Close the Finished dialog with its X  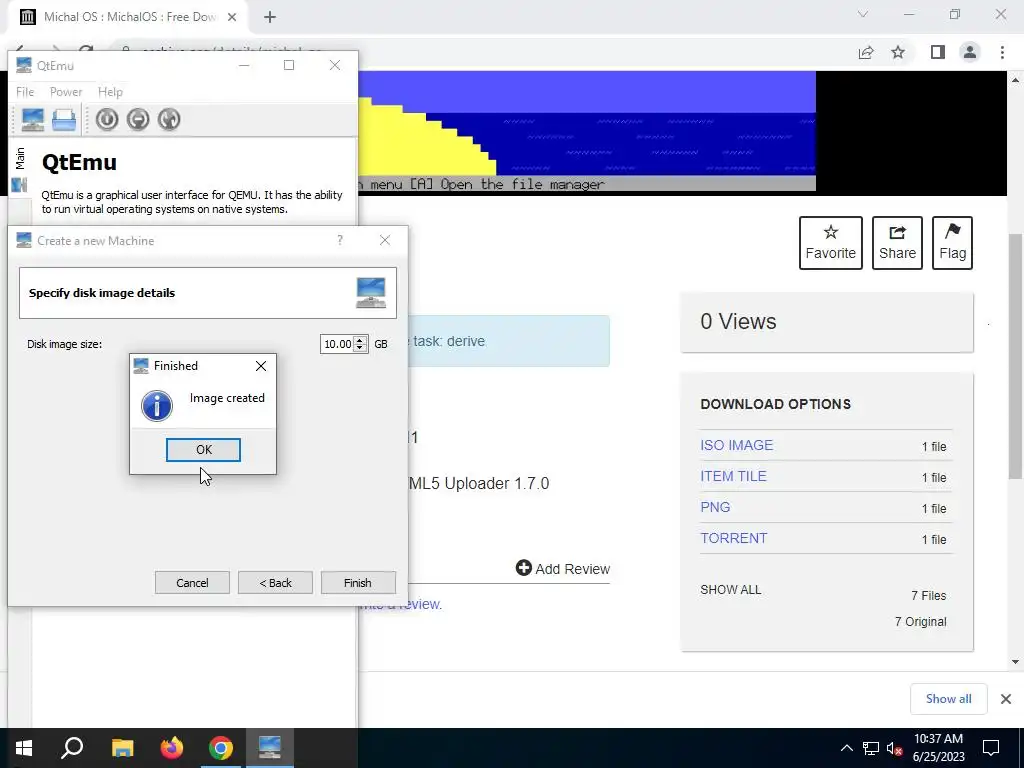click(261, 366)
